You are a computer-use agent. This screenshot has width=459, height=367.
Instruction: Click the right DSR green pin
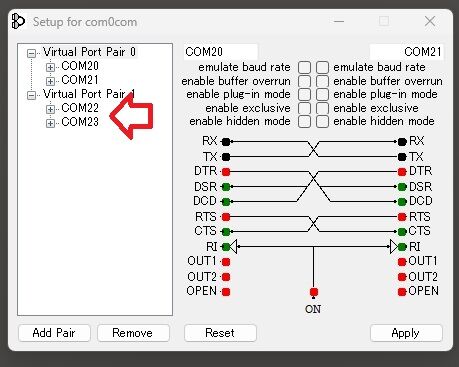click(402, 187)
